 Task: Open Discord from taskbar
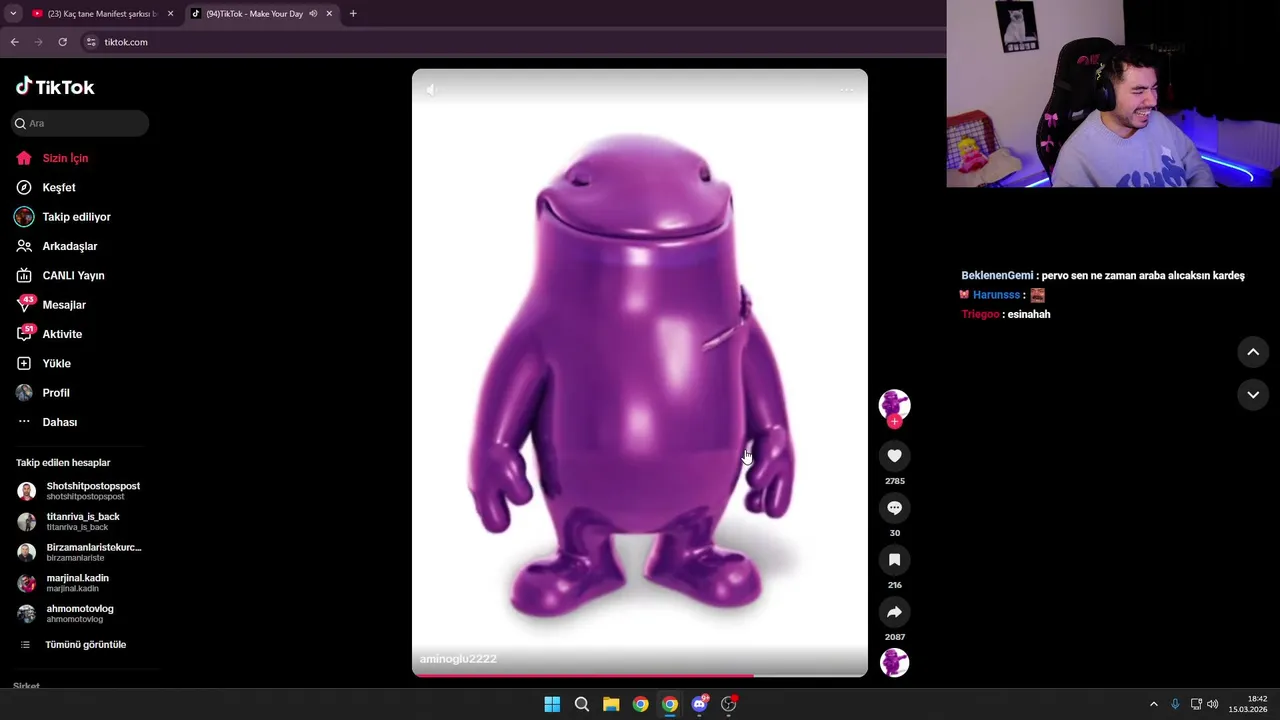coord(699,704)
